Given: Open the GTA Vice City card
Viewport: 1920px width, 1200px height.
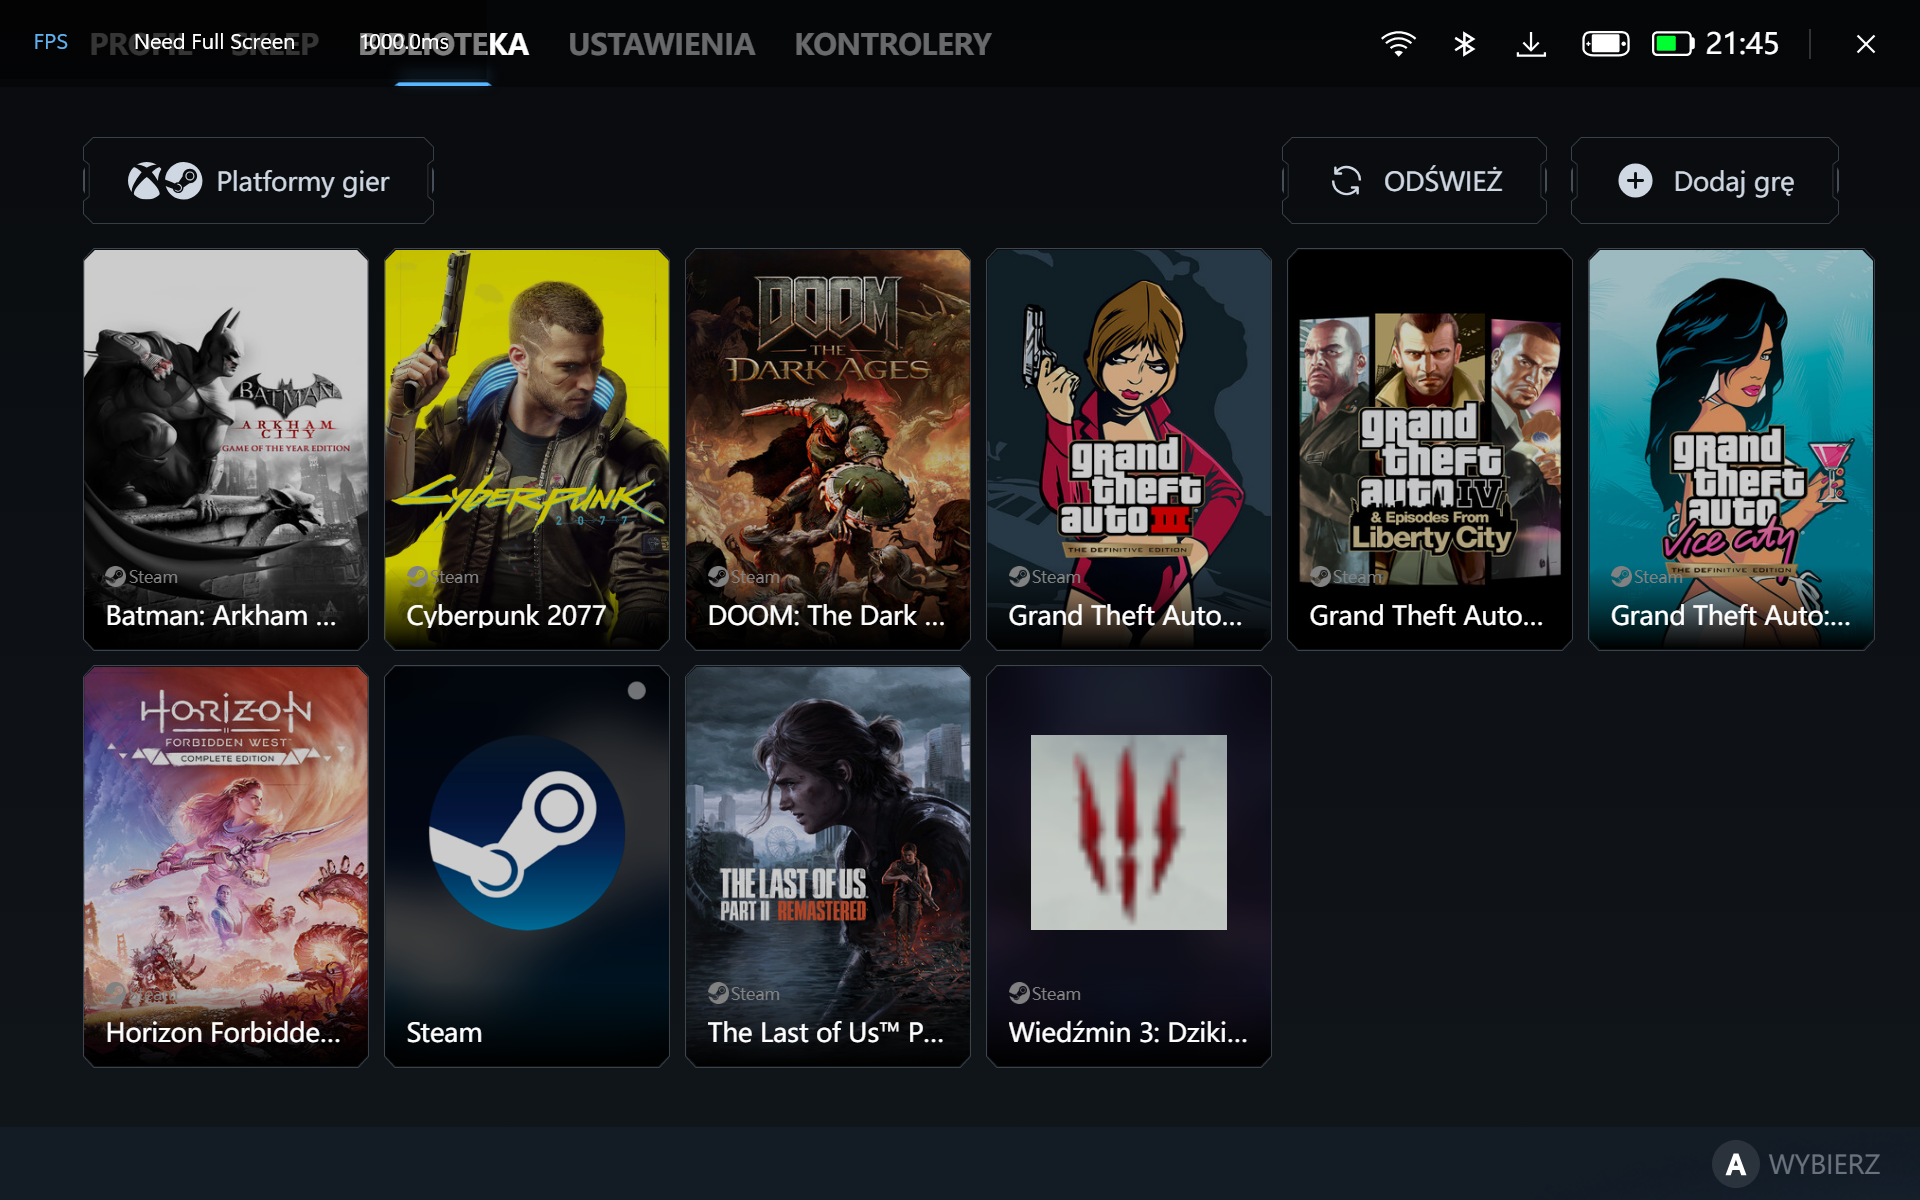Looking at the screenshot, I should [1731, 450].
